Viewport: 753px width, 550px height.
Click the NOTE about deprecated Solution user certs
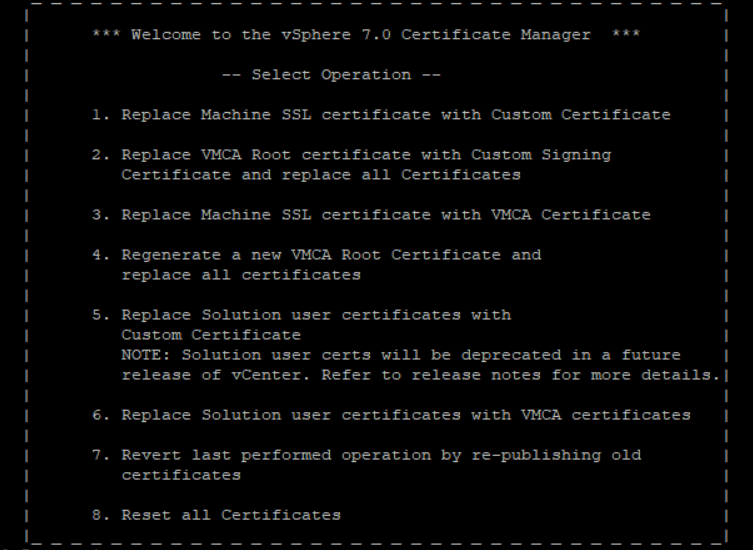(x=401, y=355)
